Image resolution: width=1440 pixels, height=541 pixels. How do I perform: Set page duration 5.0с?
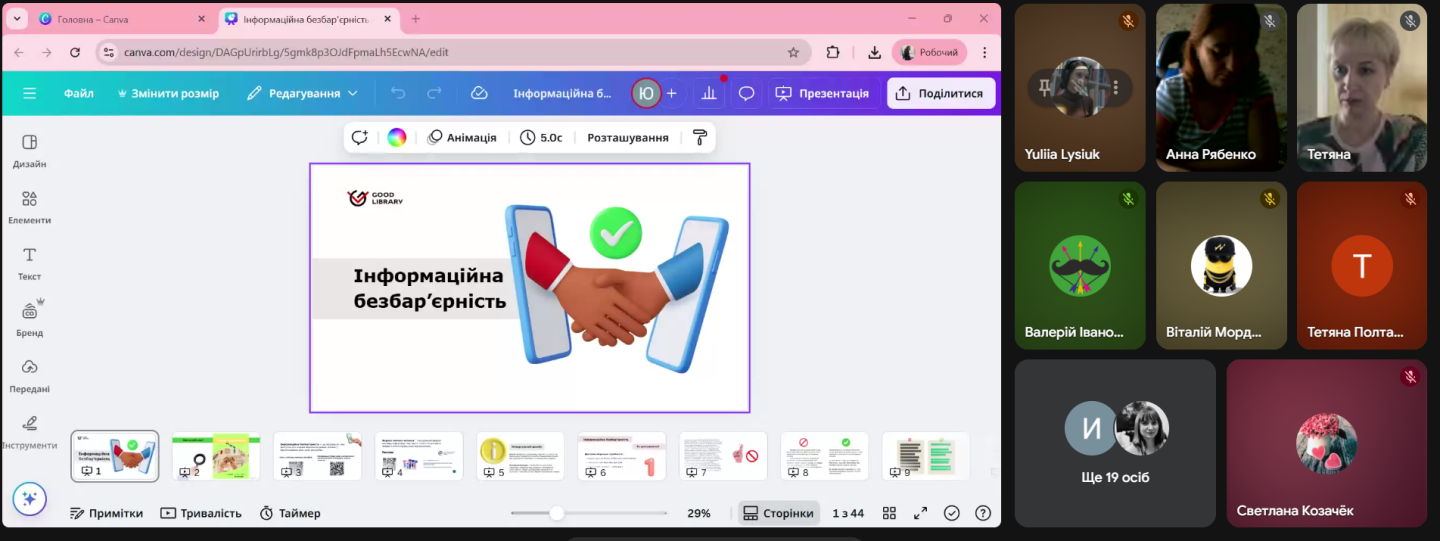pyautogui.click(x=541, y=138)
